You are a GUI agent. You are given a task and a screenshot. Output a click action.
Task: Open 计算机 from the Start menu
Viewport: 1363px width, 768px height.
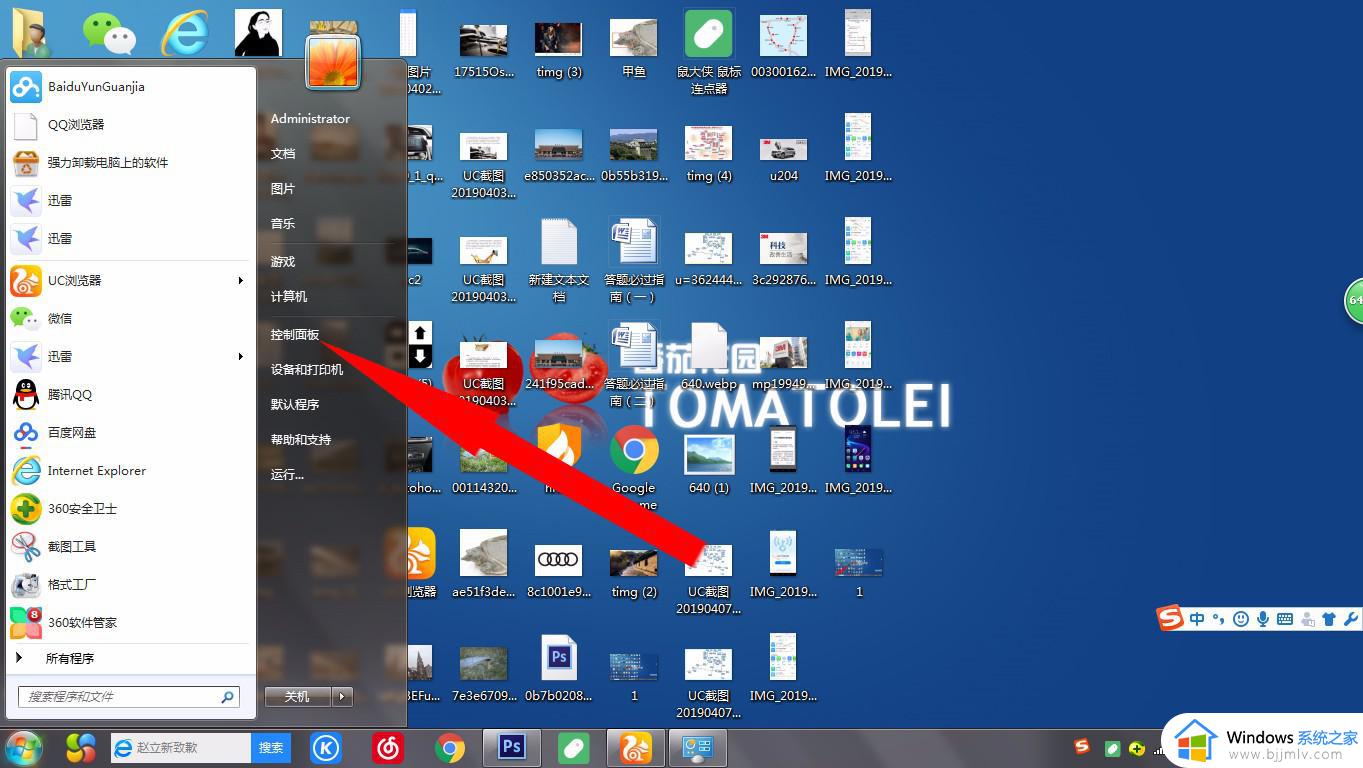(289, 297)
